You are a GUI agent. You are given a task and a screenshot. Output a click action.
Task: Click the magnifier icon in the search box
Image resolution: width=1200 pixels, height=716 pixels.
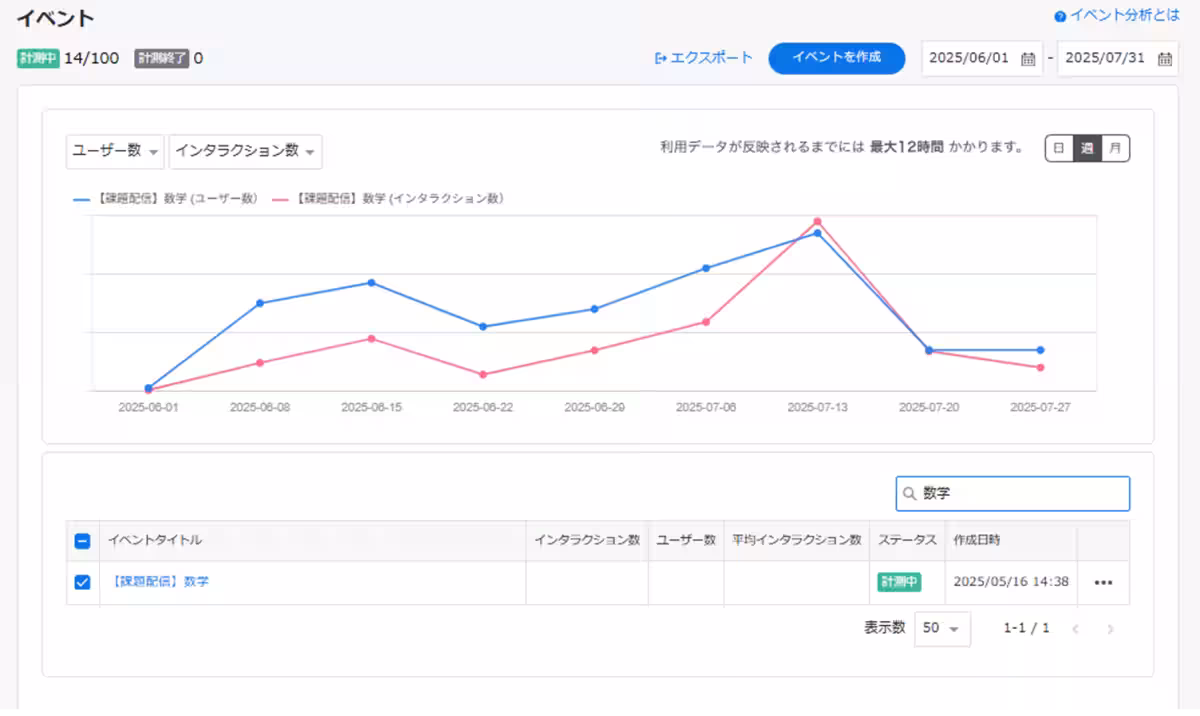[x=908, y=493]
